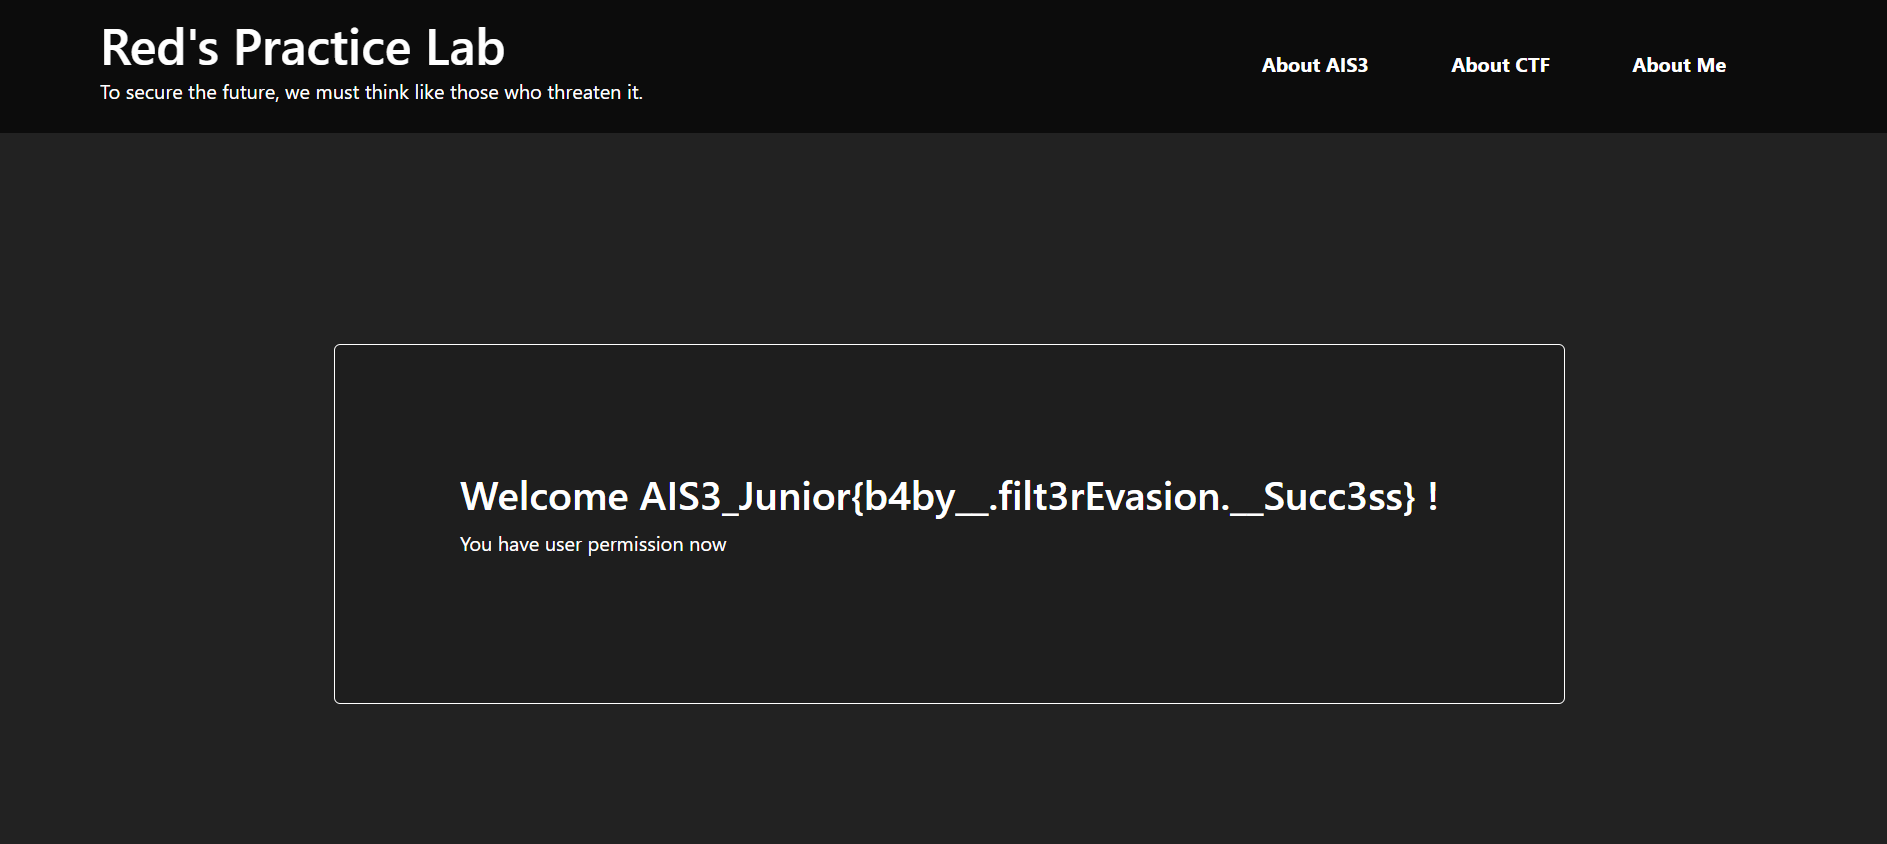Click the 'You have user permission now' message
This screenshot has width=1887, height=844.
click(592, 544)
